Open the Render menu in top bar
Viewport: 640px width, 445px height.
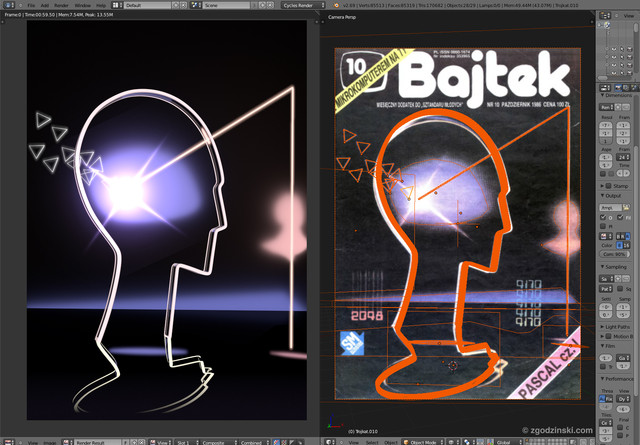click(x=61, y=5)
